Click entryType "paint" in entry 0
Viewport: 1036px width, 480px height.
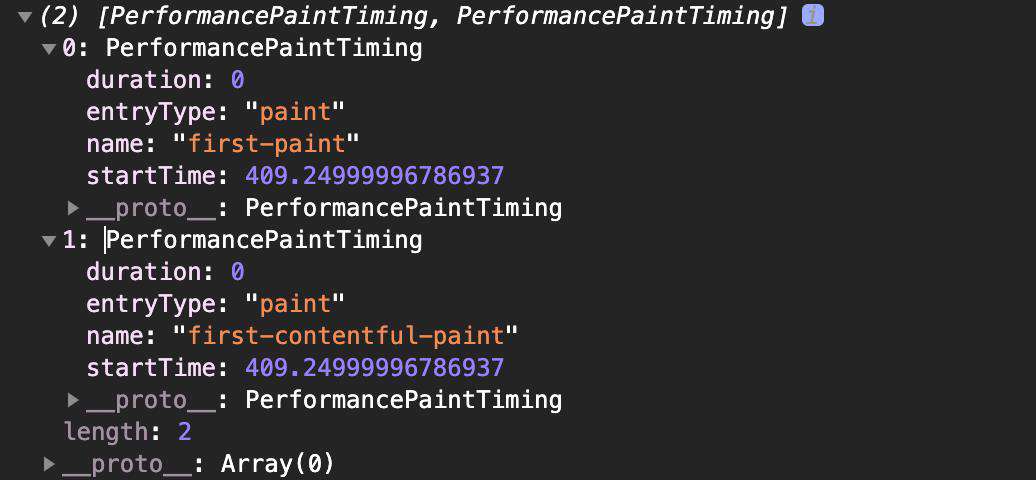(x=295, y=112)
